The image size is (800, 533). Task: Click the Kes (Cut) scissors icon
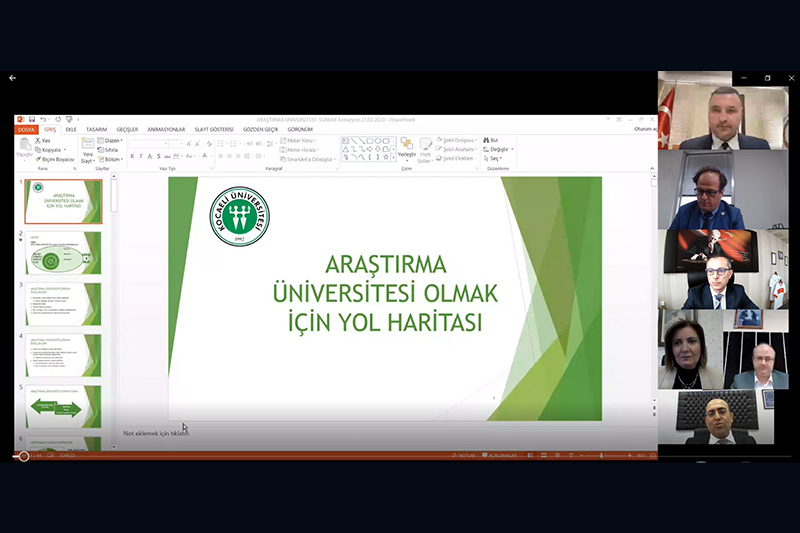point(45,140)
